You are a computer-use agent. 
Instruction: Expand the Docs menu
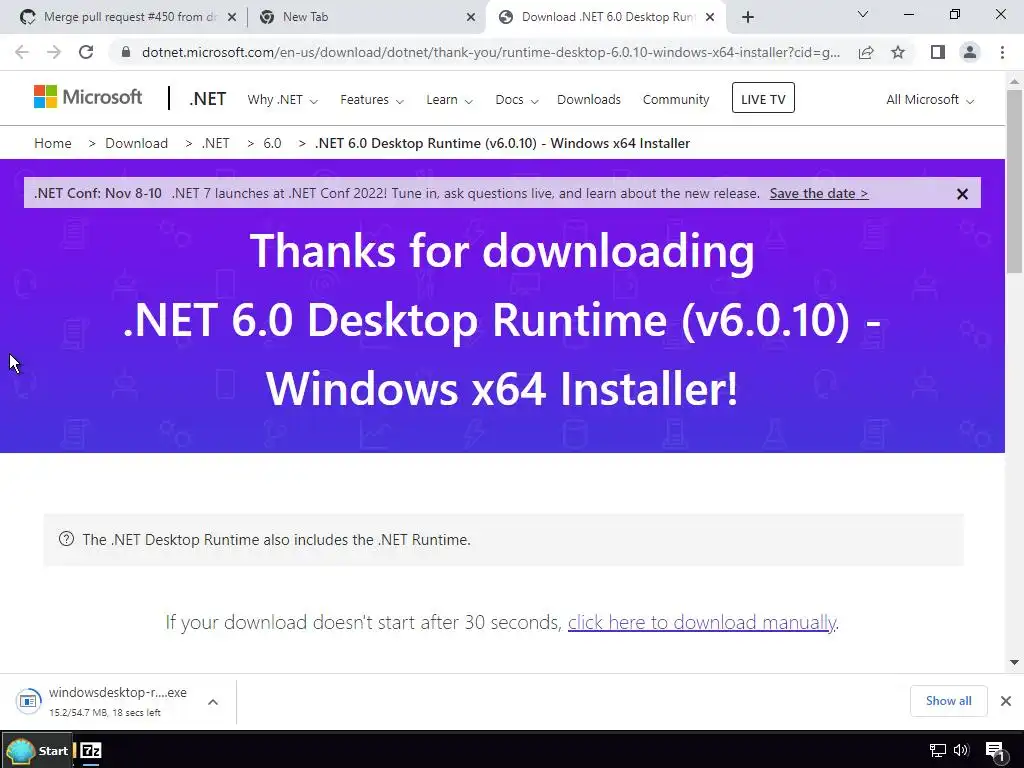coord(517,100)
